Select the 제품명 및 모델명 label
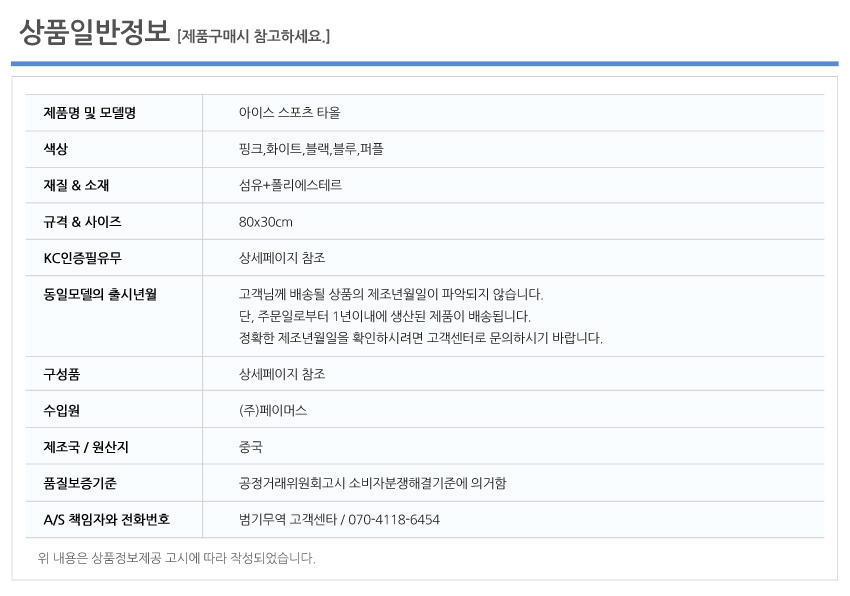This screenshot has width=850, height=596. [x=89, y=113]
